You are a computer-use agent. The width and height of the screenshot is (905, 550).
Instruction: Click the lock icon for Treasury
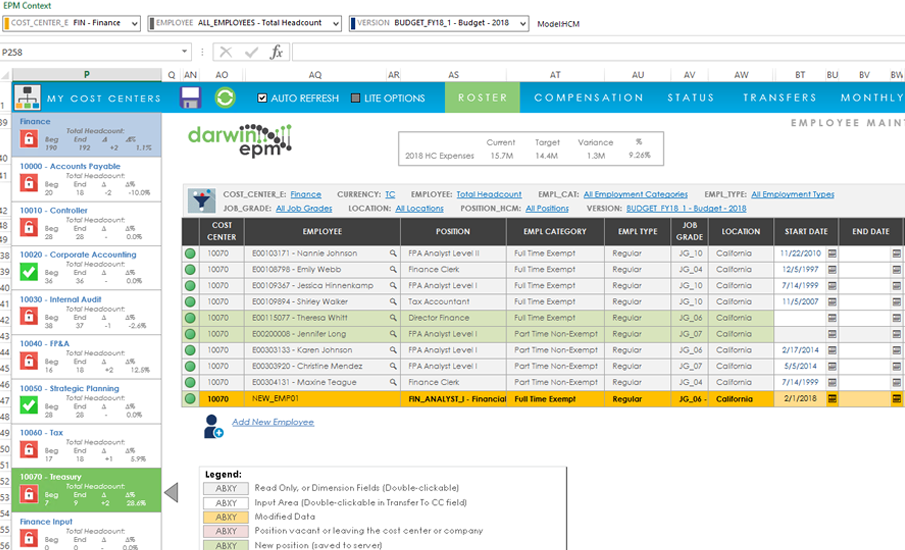29,494
